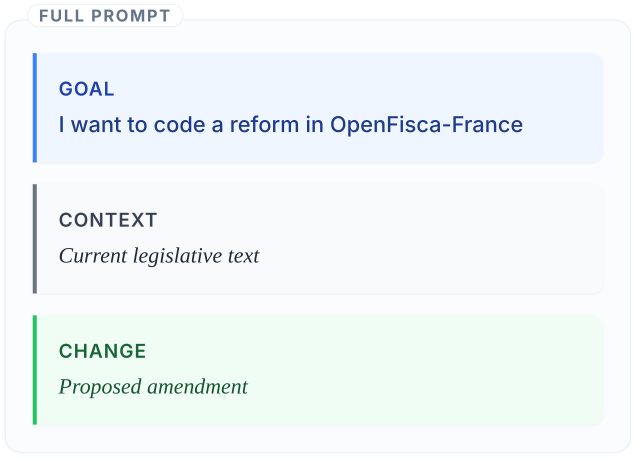Viewport: 637px width, 461px height.
Task: Click the word legislative in the context card
Action: (176, 256)
